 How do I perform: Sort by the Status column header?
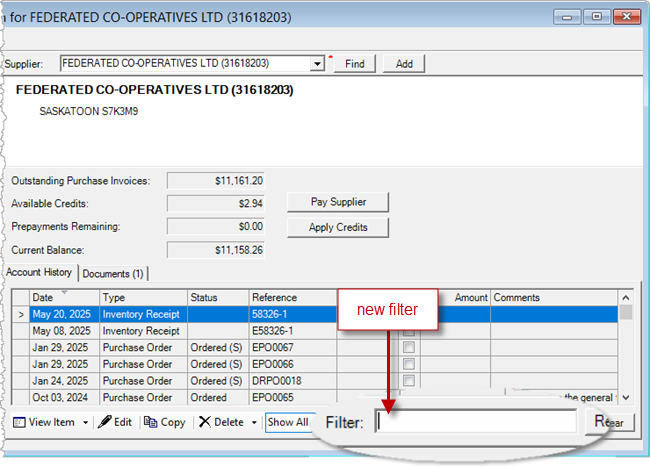(218, 298)
